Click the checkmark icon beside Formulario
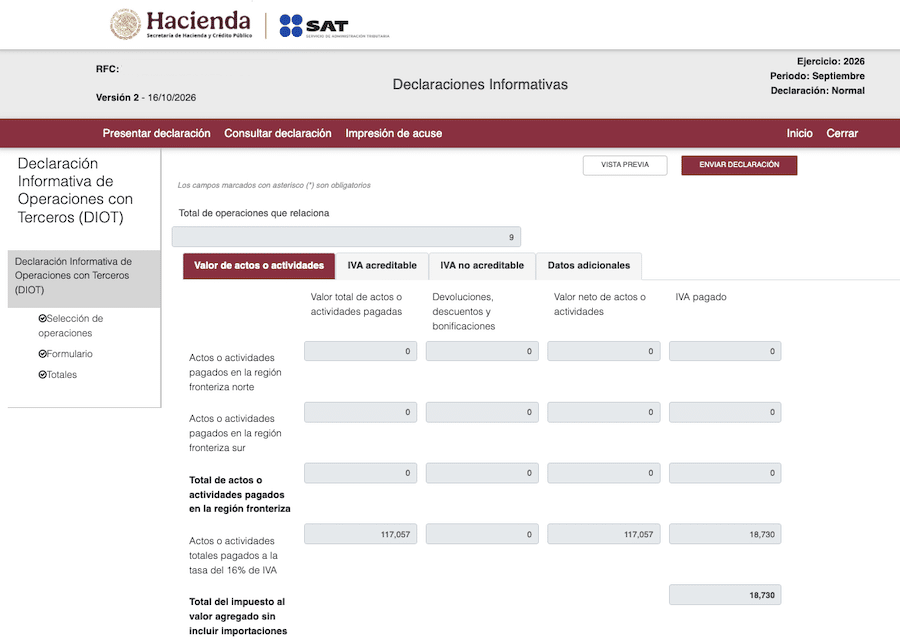Screen dimensions: 900x642 [42, 354]
